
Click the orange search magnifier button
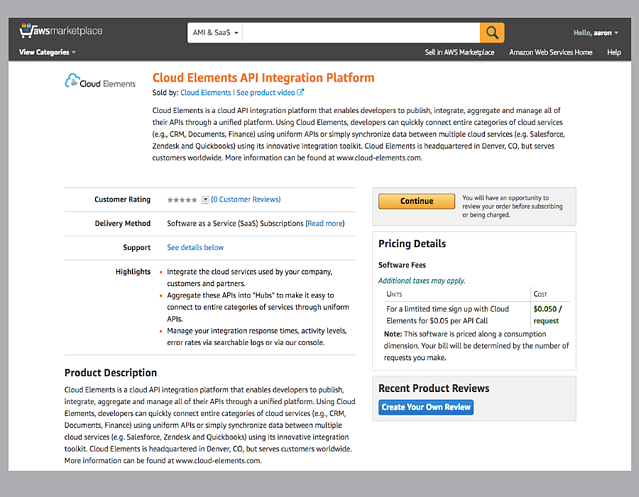coord(492,32)
